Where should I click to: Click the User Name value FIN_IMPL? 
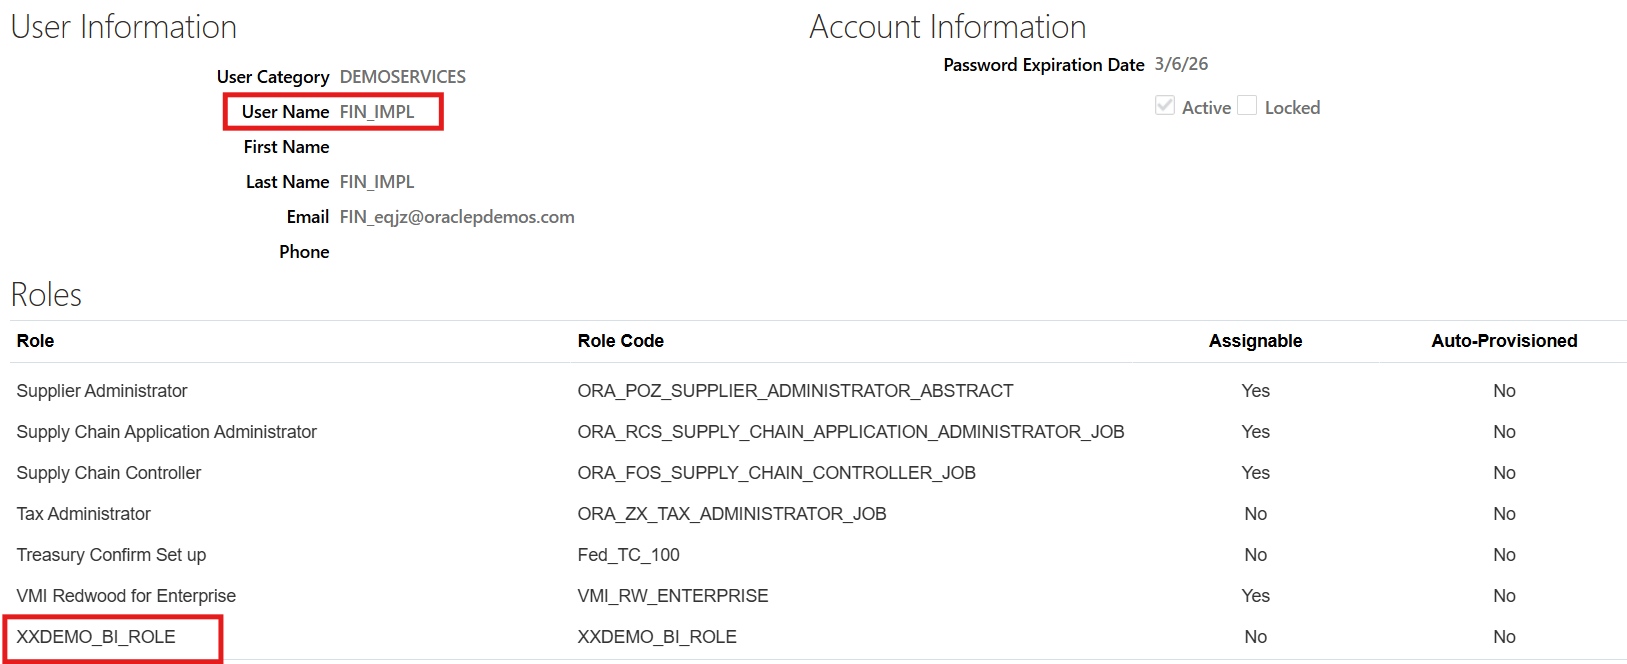(377, 112)
